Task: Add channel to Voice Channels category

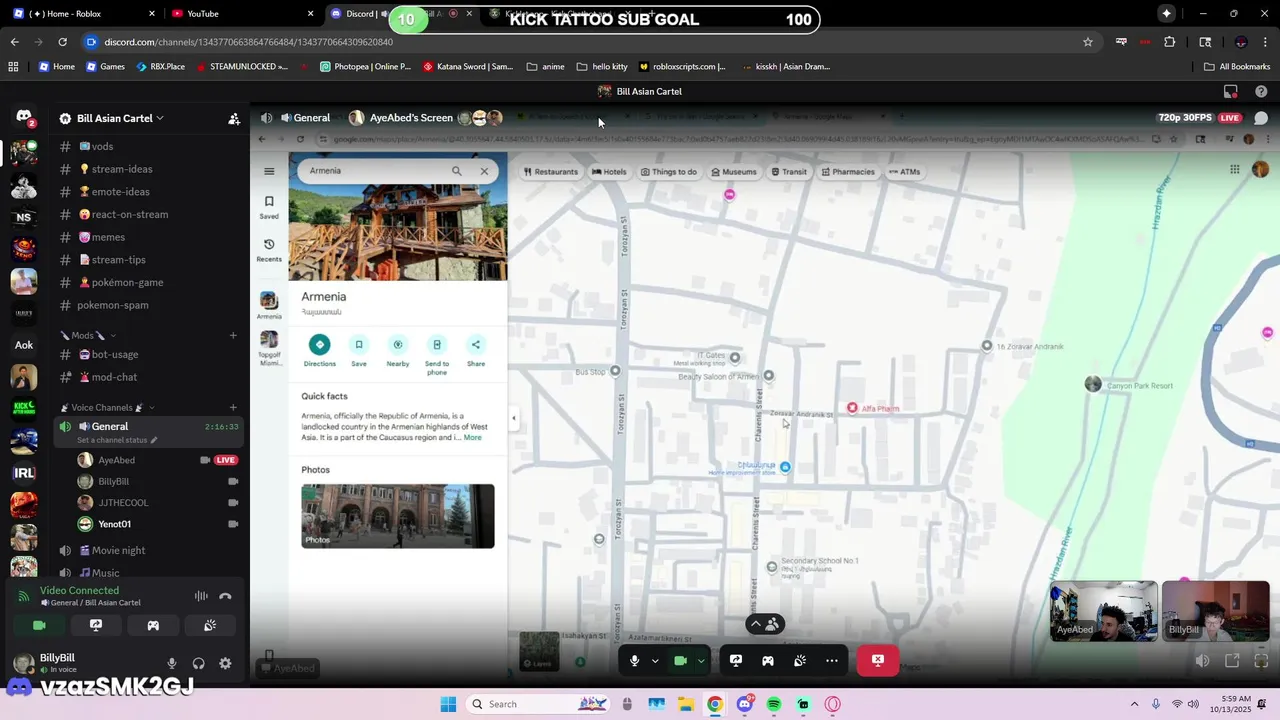Action: point(233,407)
